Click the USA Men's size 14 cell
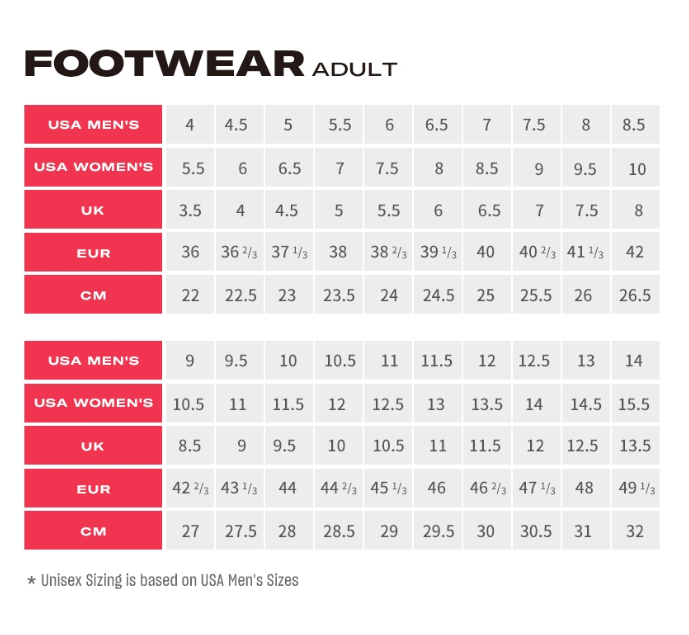The image size is (689, 635). click(635, 360)
